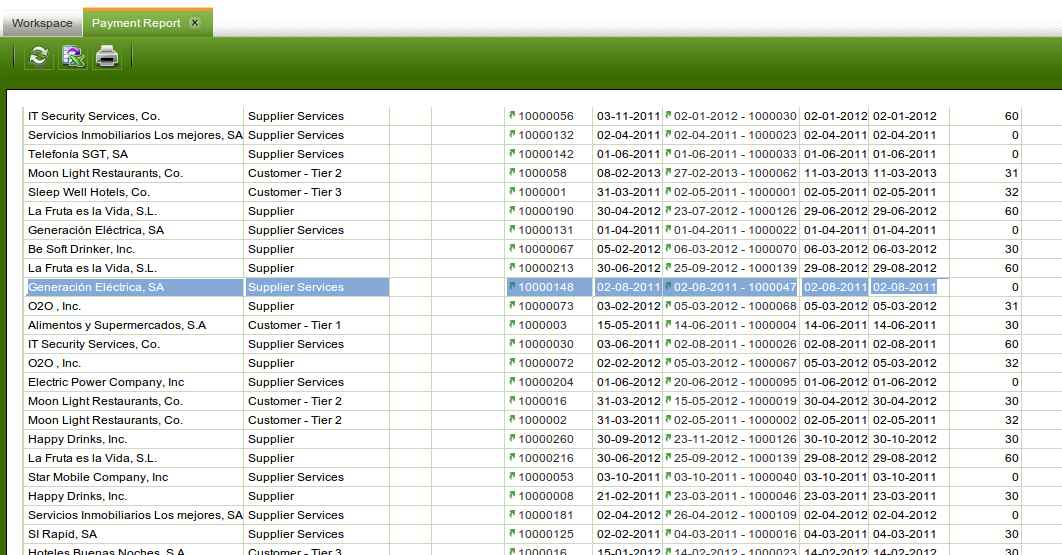Screen dimensions: 1062x555
Task: Open invoice number 10000030 link
Action: click(x=546, y=344)
